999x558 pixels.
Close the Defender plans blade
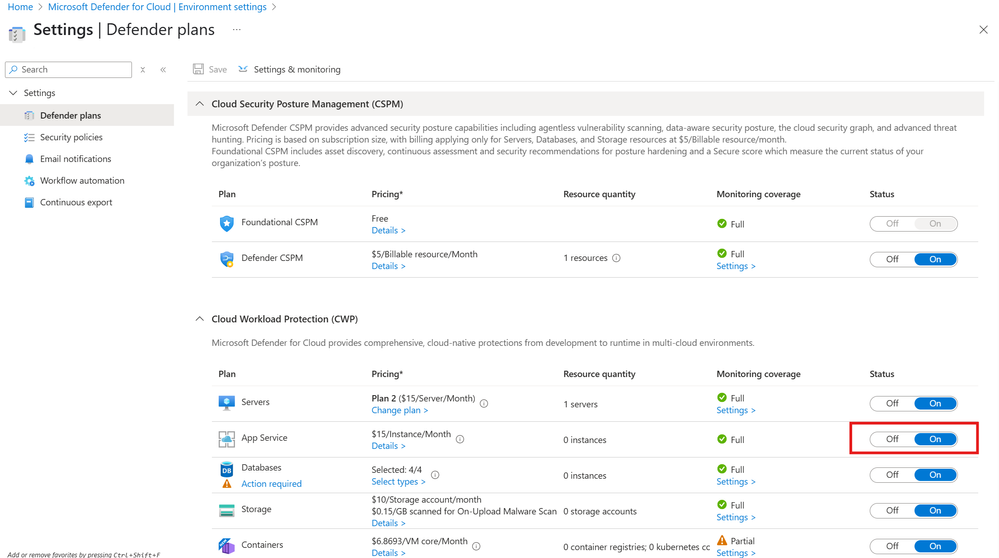[983, 30]
